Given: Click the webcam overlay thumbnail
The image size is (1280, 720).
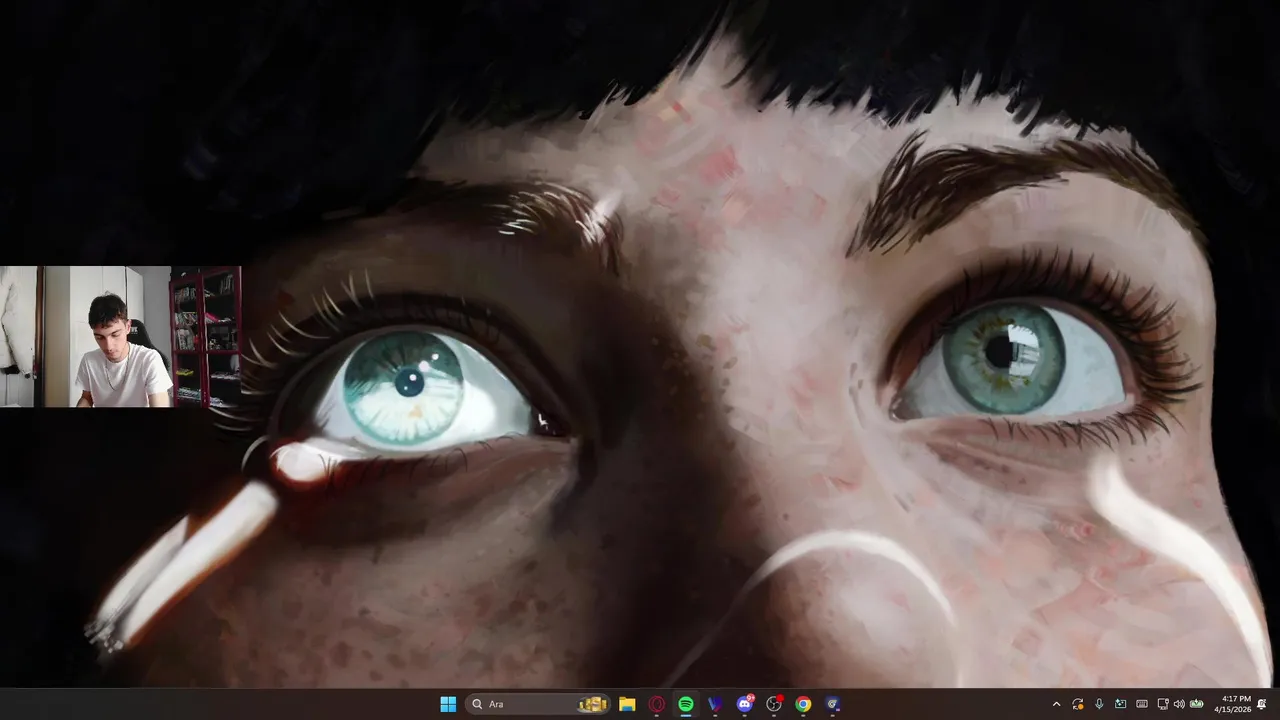Looking at the screenshot, I should tap(120, 336).
